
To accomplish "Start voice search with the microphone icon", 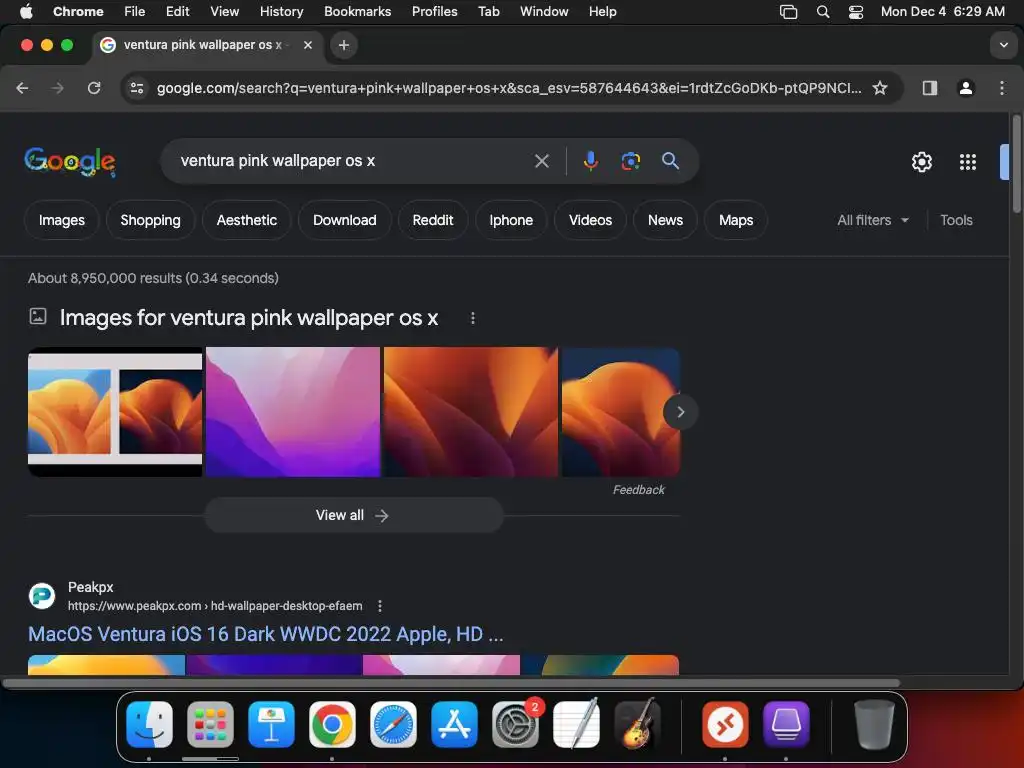I will point(590,161).
